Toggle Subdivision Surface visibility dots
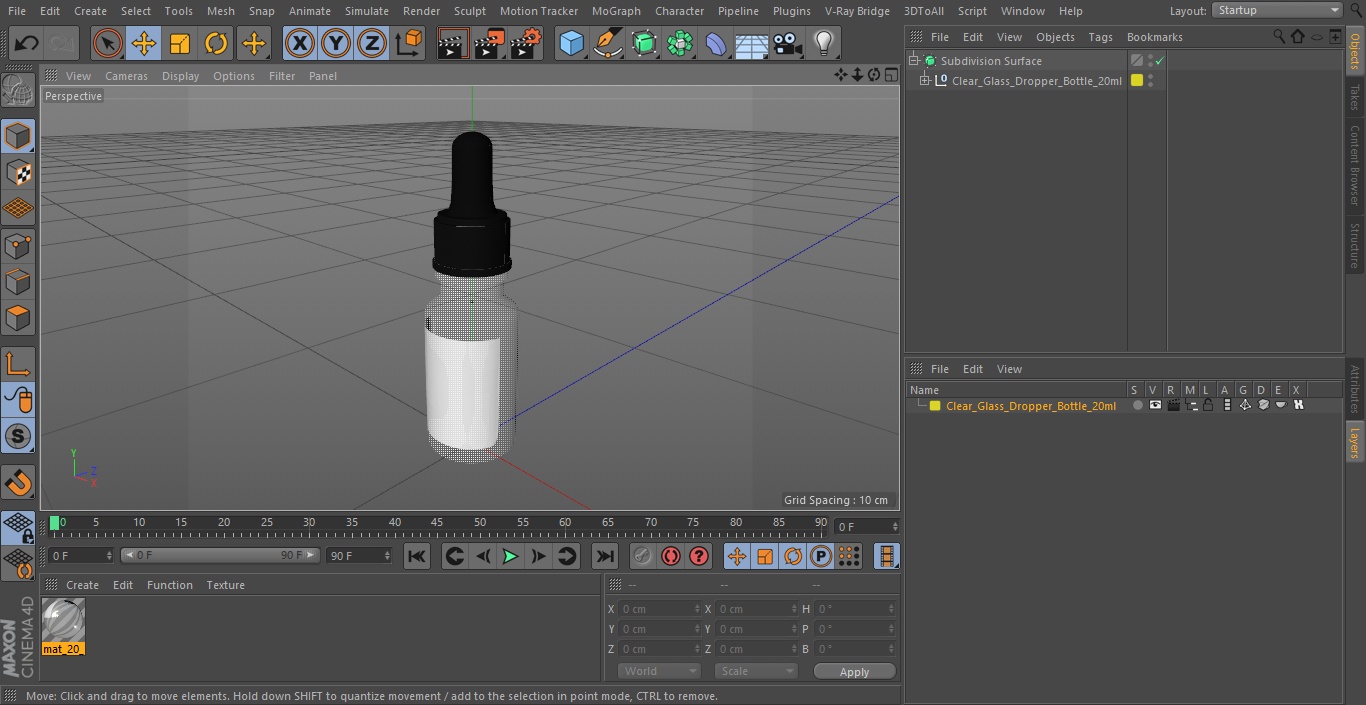This screenshot has height=705, width=1366. click(1150, 61)
